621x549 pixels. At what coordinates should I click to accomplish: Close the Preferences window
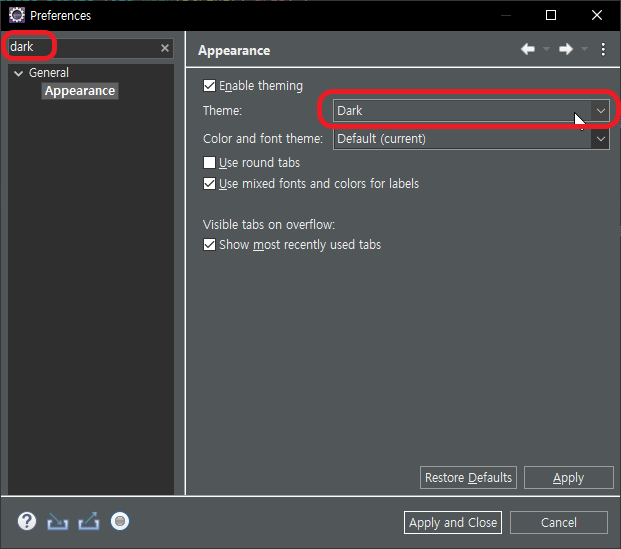pos(597,15)
